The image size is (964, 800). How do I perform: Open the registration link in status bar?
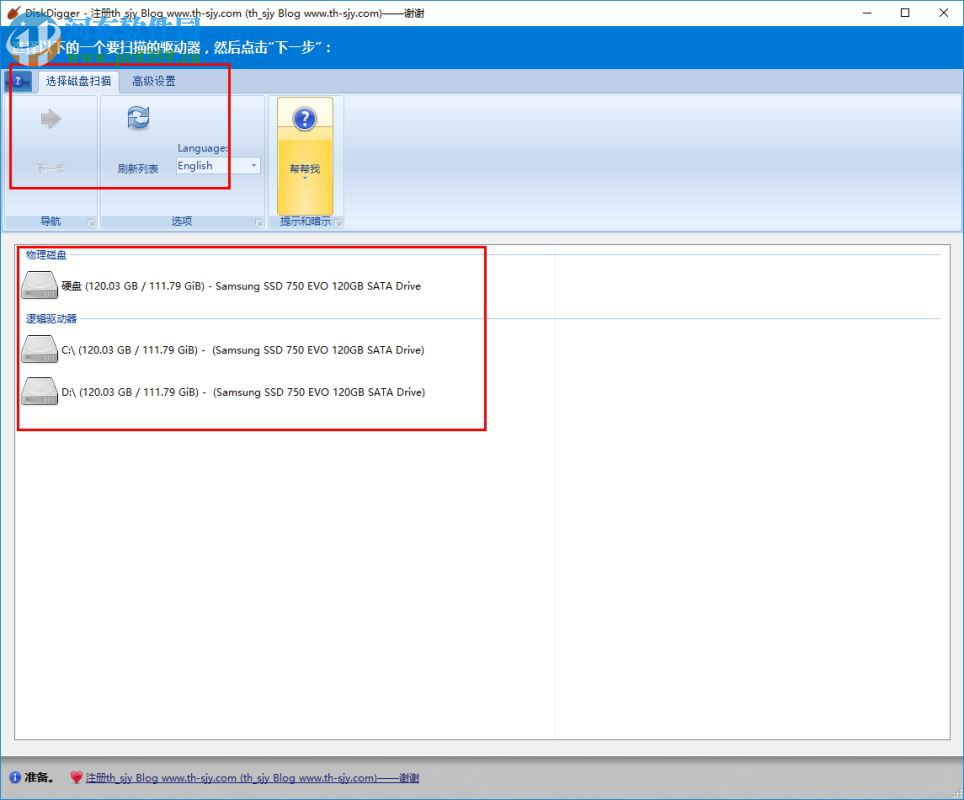(x=252, y=778)
